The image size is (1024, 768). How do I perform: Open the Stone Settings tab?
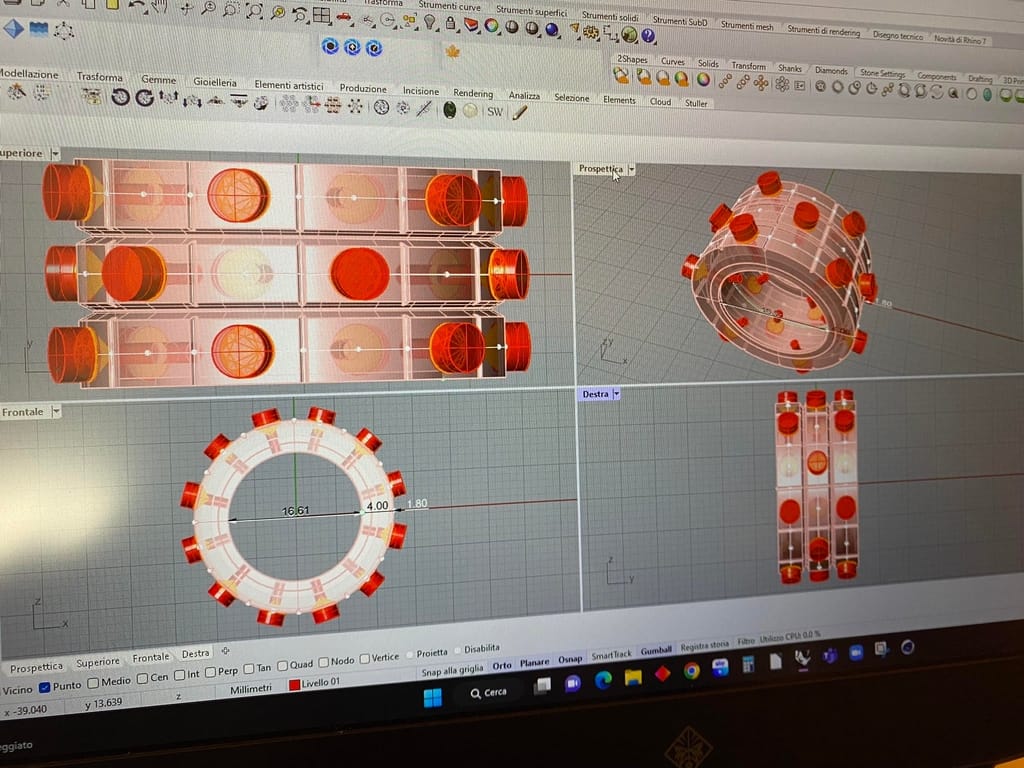click(x=882, y=73)
